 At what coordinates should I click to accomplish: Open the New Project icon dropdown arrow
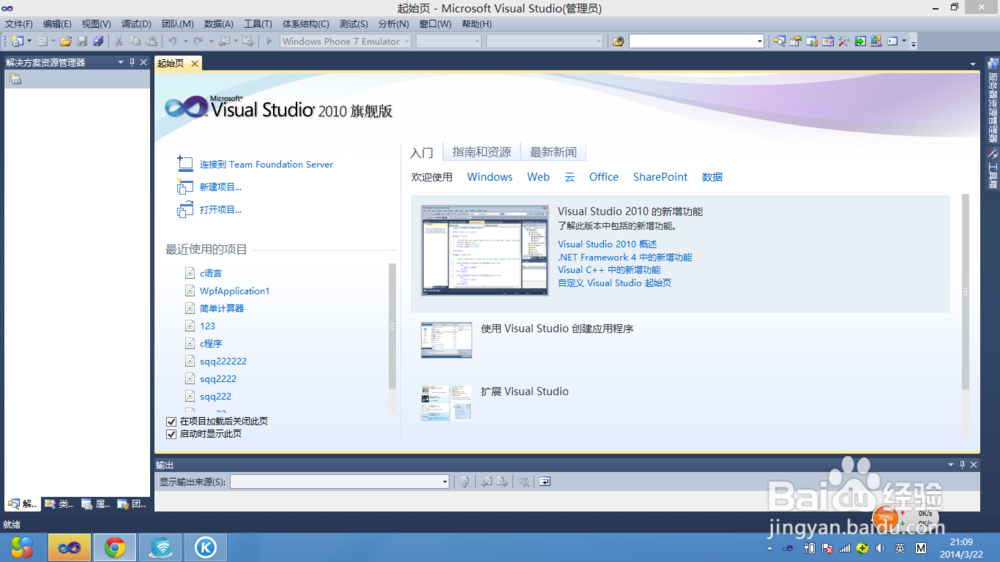coord(29,41)
